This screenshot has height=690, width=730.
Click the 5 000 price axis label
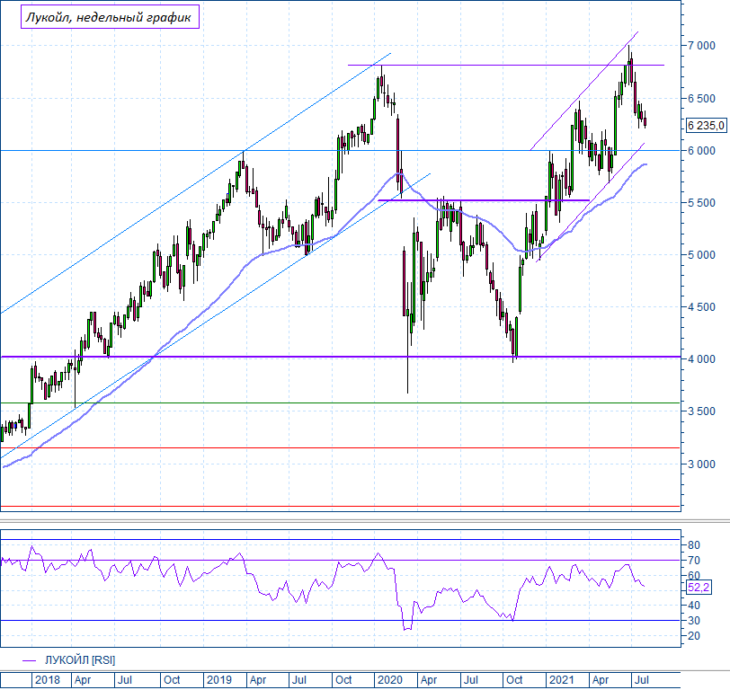(x=701, y=255)
